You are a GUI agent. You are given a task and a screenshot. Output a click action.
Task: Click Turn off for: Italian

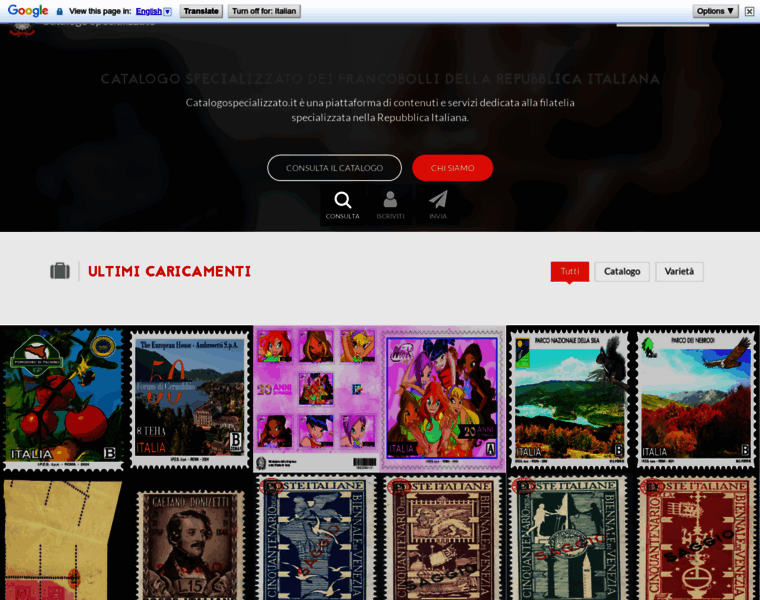264,11
